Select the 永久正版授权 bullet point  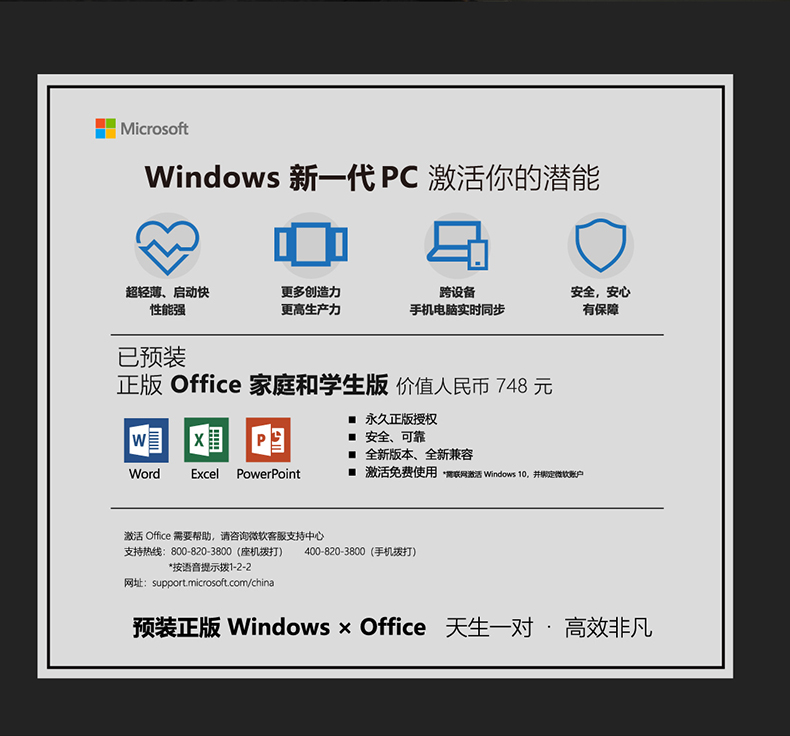401,419
